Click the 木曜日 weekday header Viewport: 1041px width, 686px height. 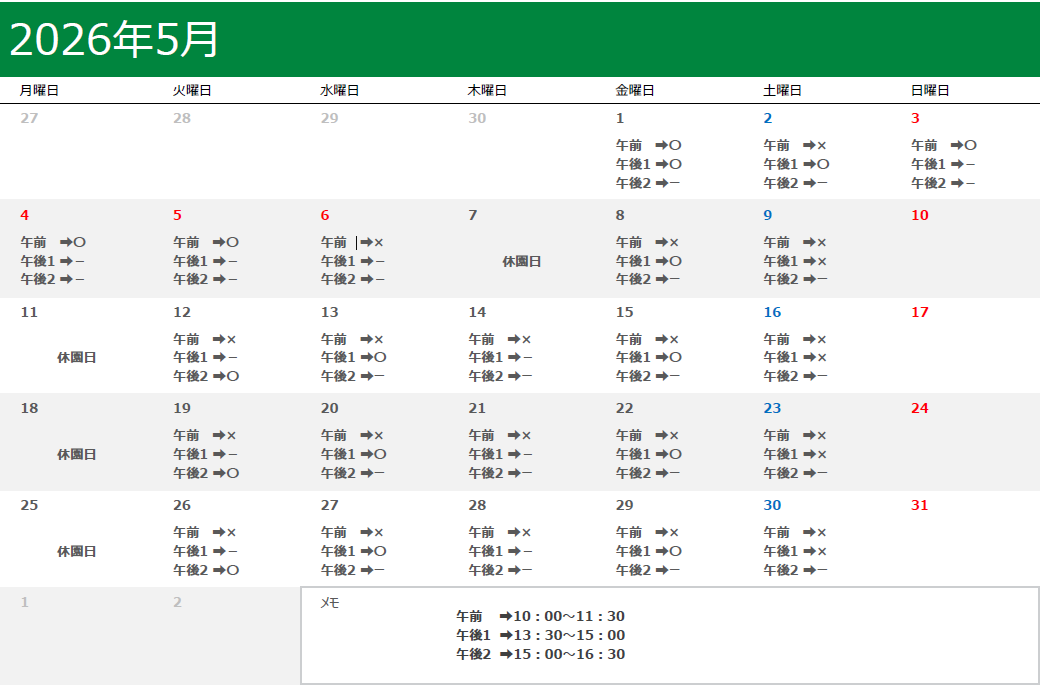(x=487, y=90)
